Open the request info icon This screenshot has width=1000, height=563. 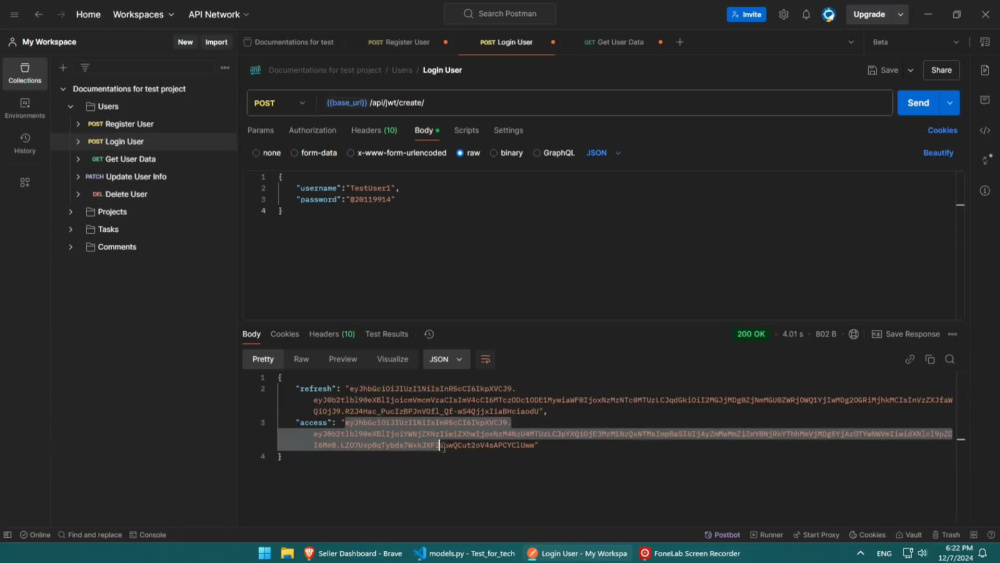(x=985, y=191)
